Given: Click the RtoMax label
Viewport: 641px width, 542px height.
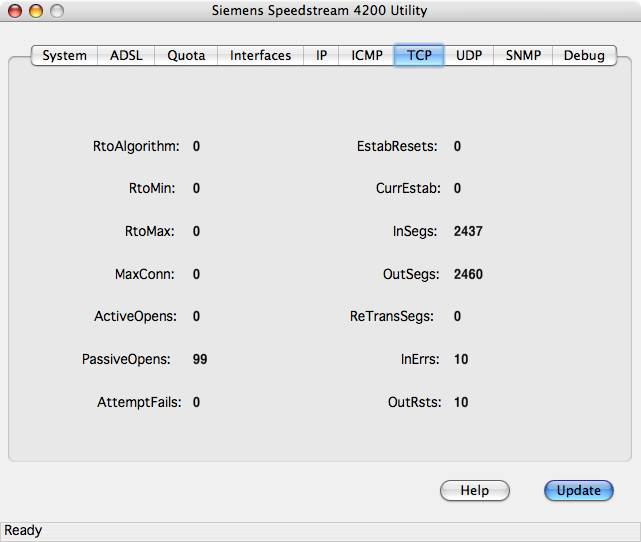Looking at the screenshot, I should coord(150,231).
